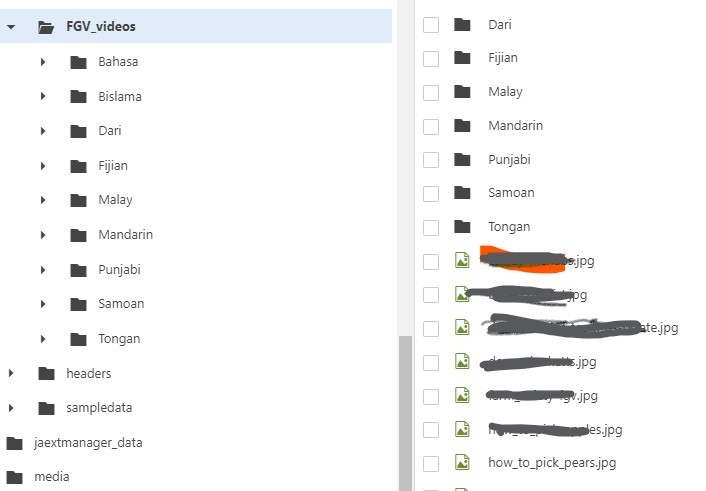Expand the Tongan folder in tree
The height and width of the screenshot is (491, 706).
click(x=43, y=339)
